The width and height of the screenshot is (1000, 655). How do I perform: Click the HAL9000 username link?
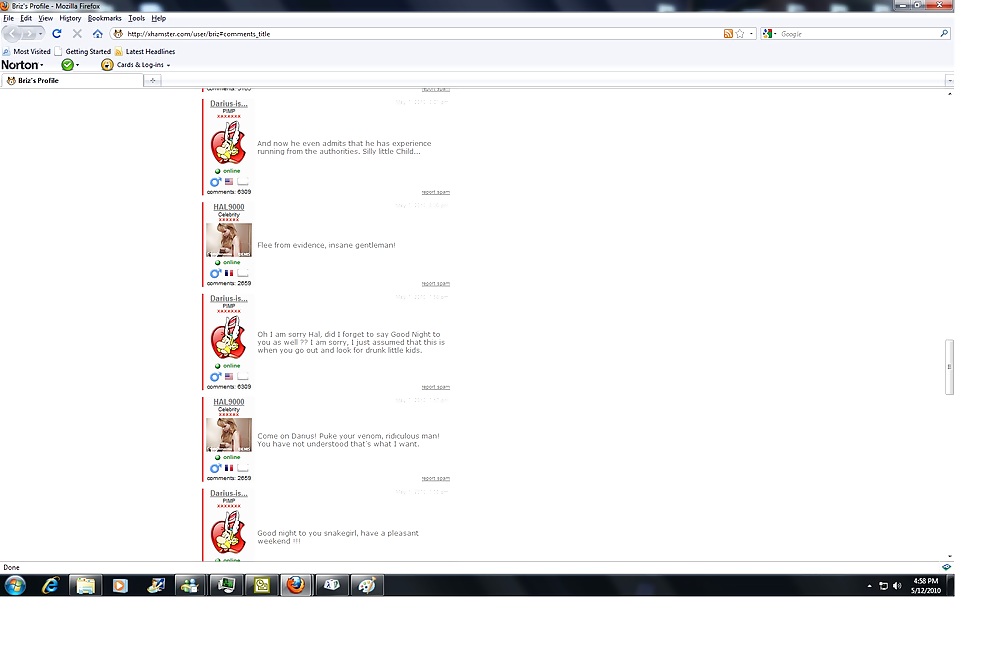[228, 207]
